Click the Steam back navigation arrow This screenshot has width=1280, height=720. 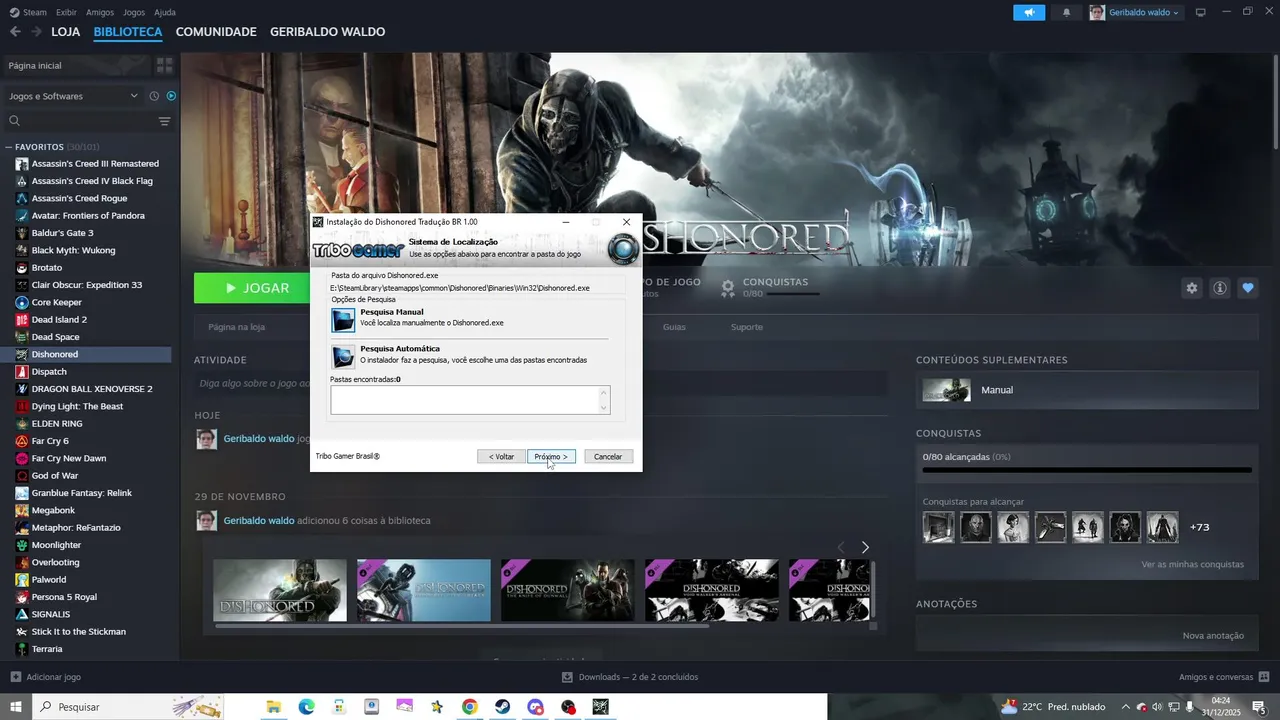click(15, 32)
